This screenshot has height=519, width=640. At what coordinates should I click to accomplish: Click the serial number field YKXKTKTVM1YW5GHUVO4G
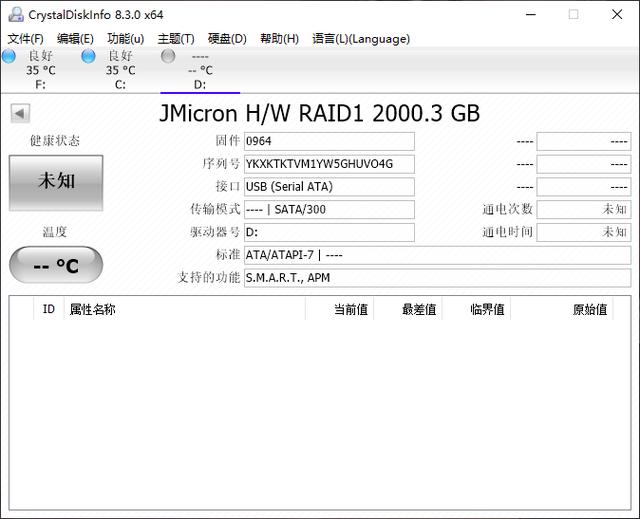pos(329,164)
